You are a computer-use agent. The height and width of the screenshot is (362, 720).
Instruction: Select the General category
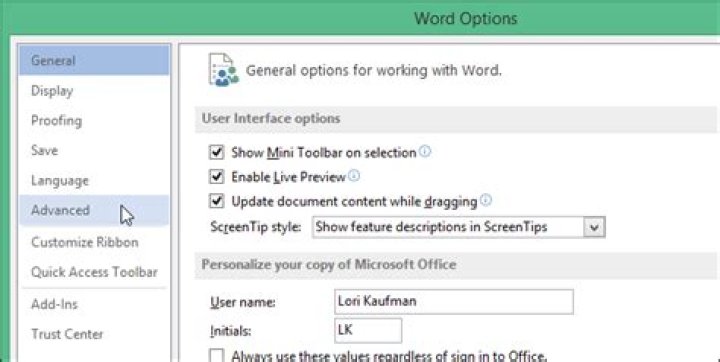pos(94,60)
